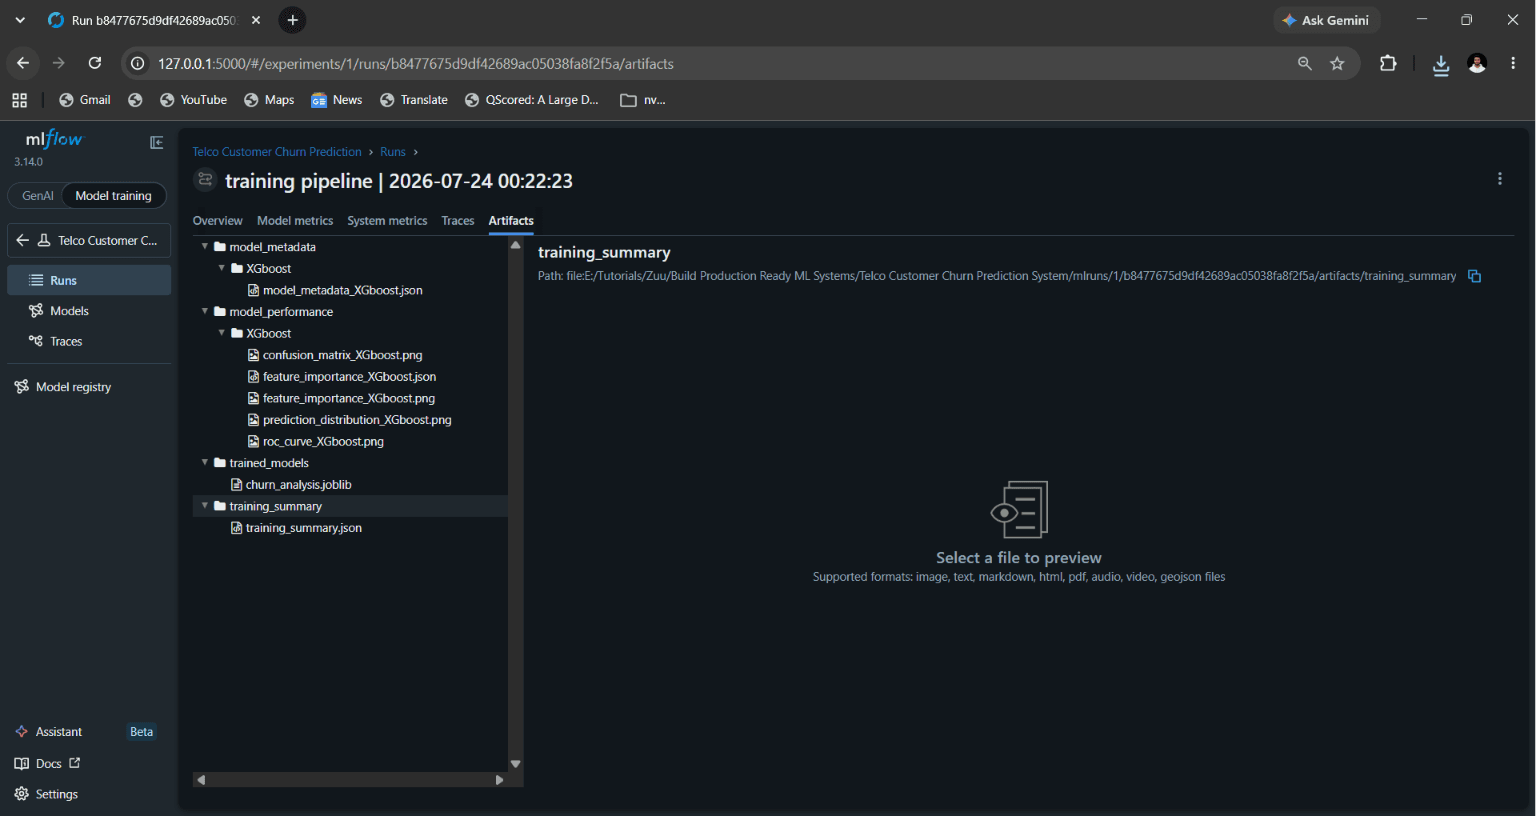Bookmark this page with the star icon
1536x816 pixels.
1337,63
